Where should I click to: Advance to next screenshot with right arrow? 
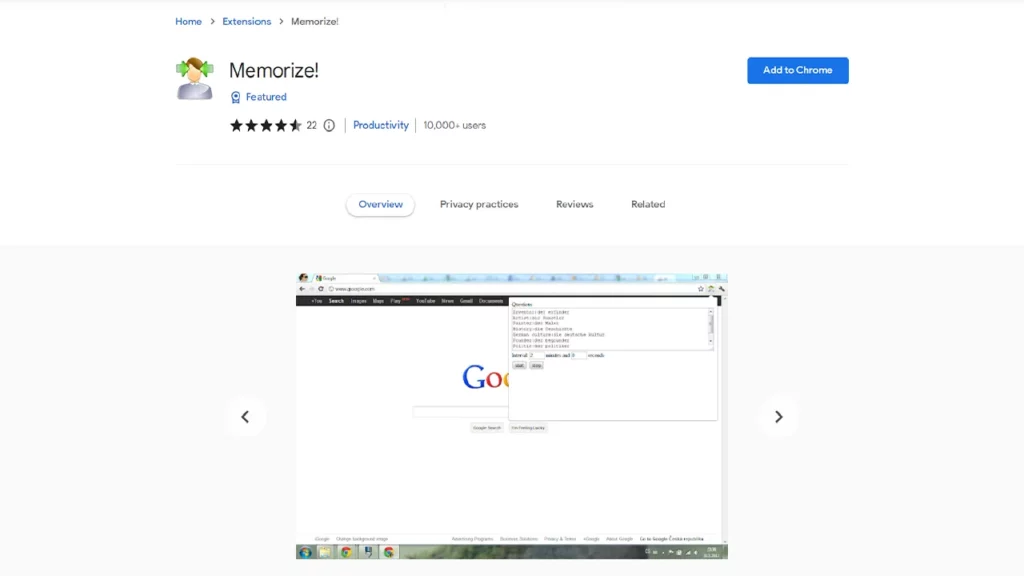coord(778,417)
